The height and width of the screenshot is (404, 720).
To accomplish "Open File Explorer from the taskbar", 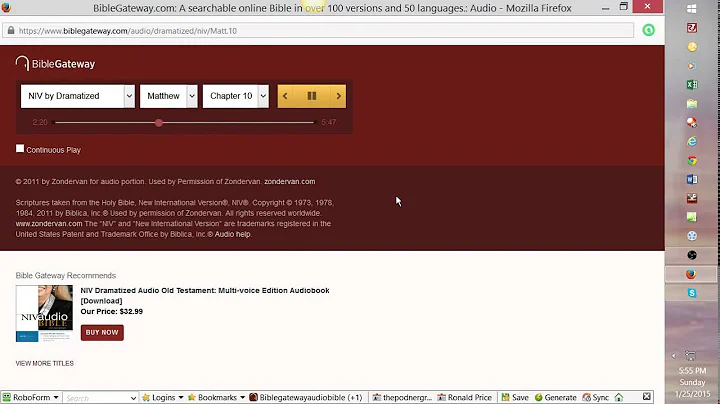I will point(692,104).
